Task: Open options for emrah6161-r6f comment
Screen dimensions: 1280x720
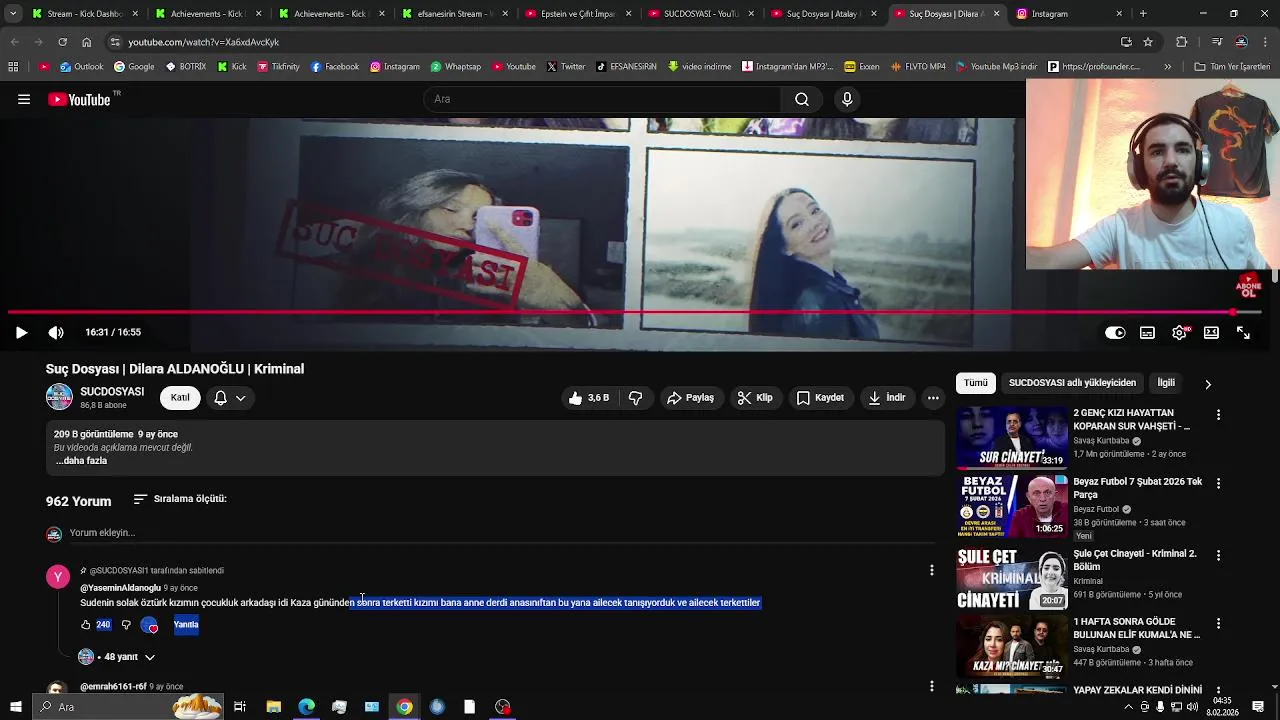Action: tap(931, 686)
